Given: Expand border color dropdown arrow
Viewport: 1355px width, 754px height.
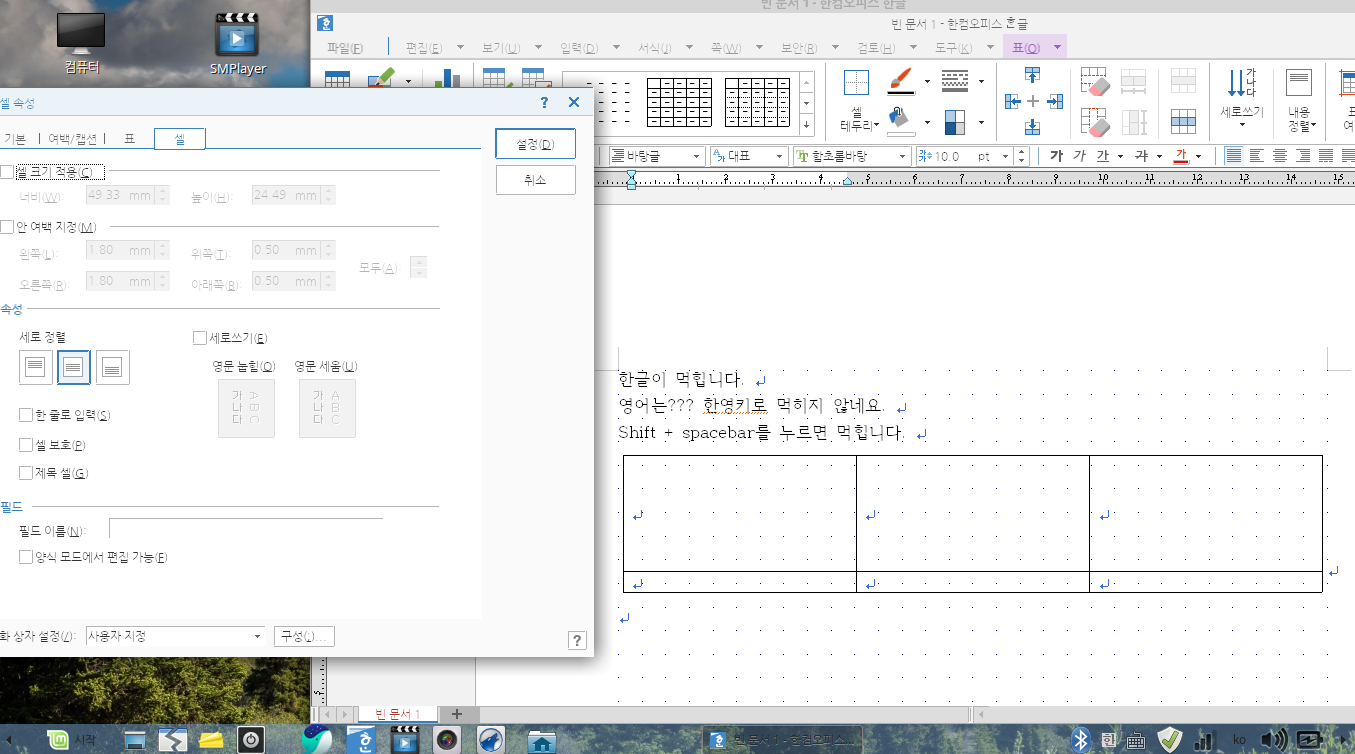Looking at the screenshot, I should click(927, 82).
